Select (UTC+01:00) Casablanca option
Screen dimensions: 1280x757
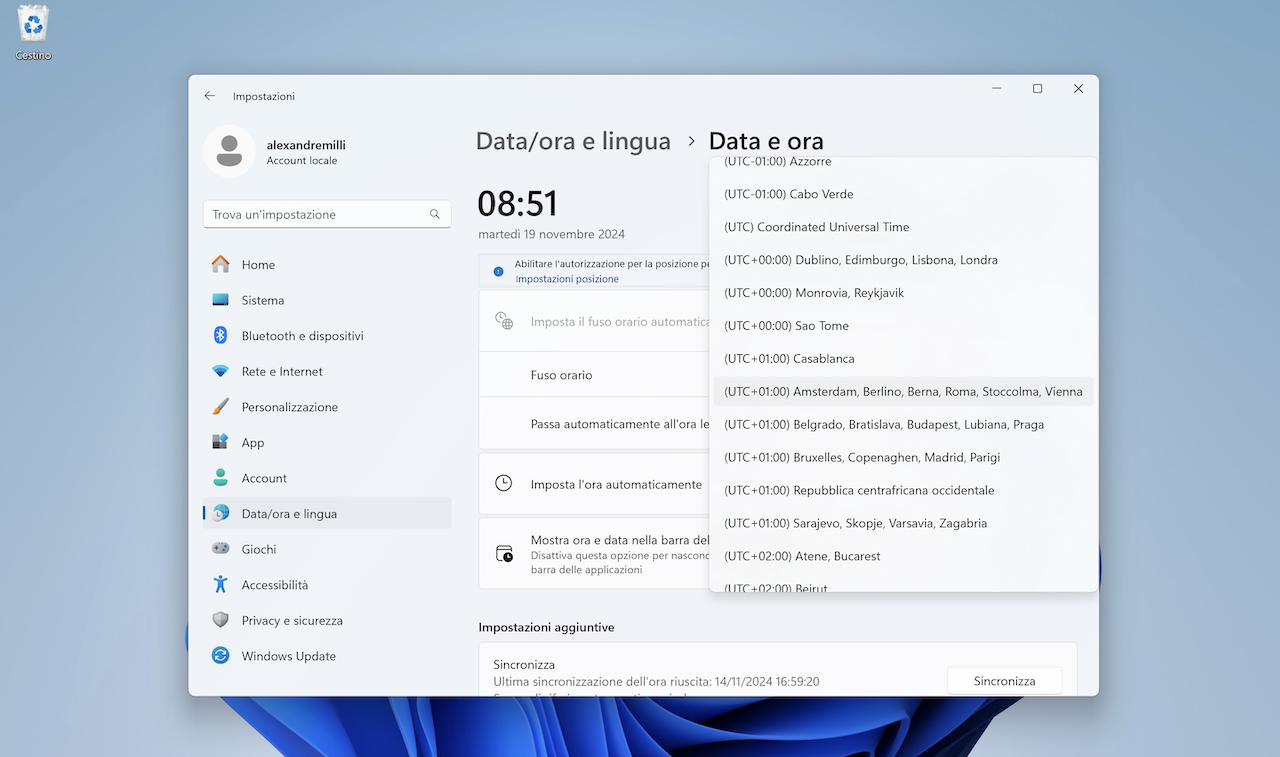point(904,359)
